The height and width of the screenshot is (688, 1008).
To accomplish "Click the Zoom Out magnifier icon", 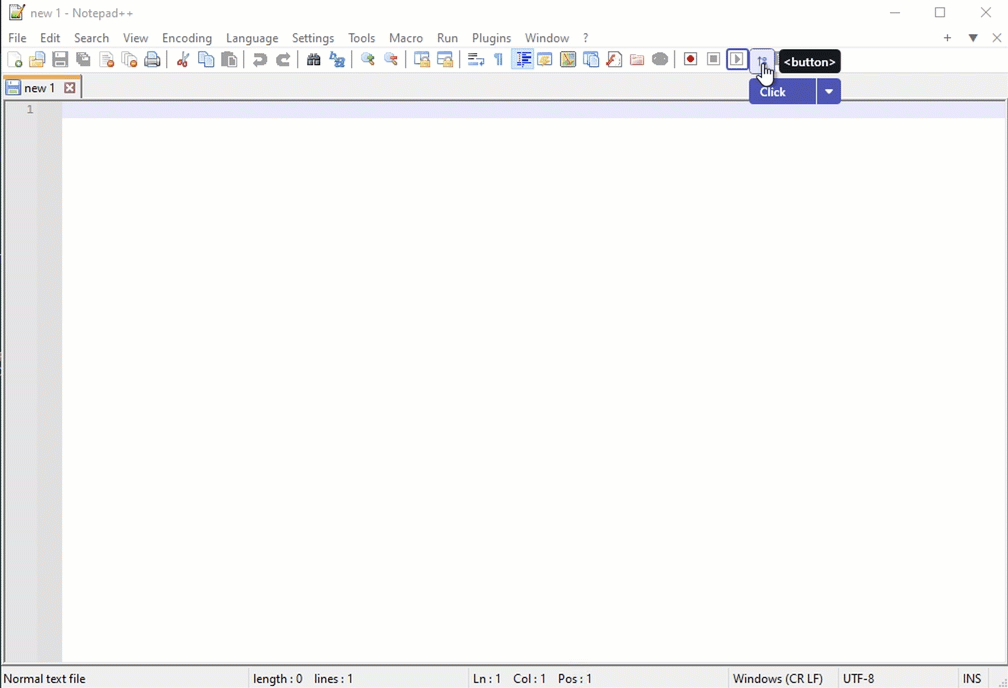I will [391, 60].
